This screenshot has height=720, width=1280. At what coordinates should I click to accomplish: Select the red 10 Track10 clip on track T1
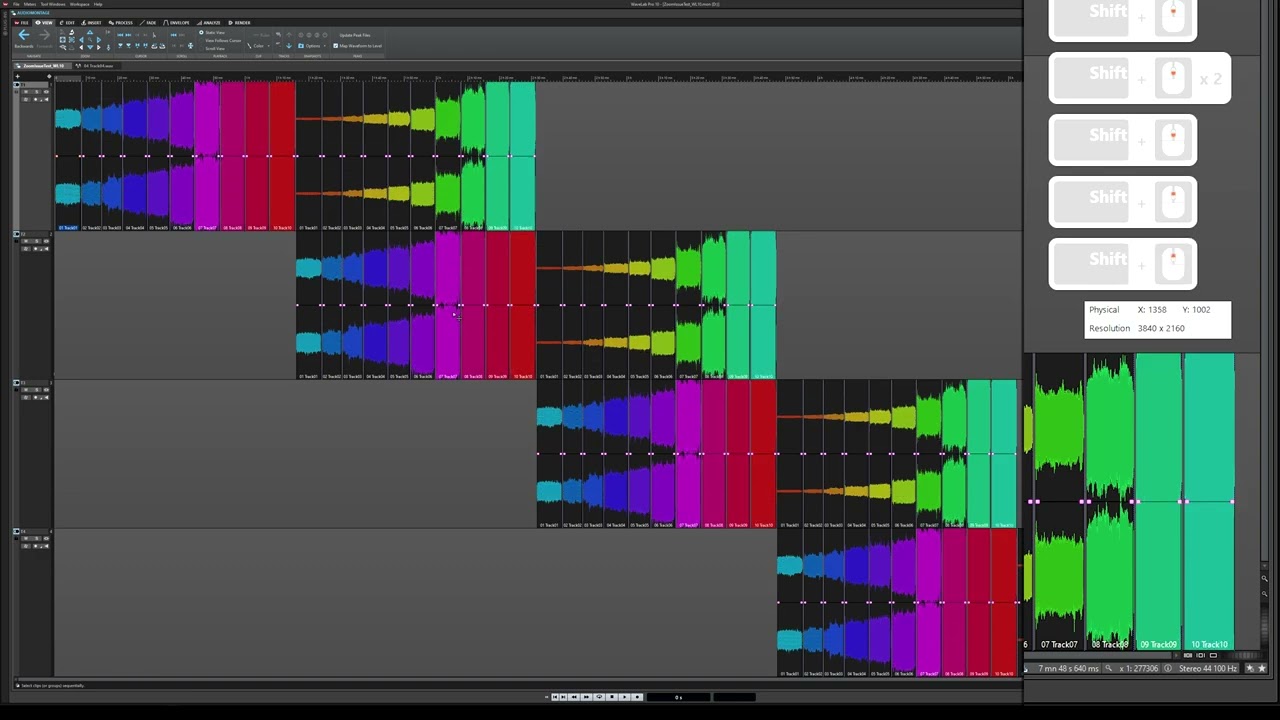(282, 155)
